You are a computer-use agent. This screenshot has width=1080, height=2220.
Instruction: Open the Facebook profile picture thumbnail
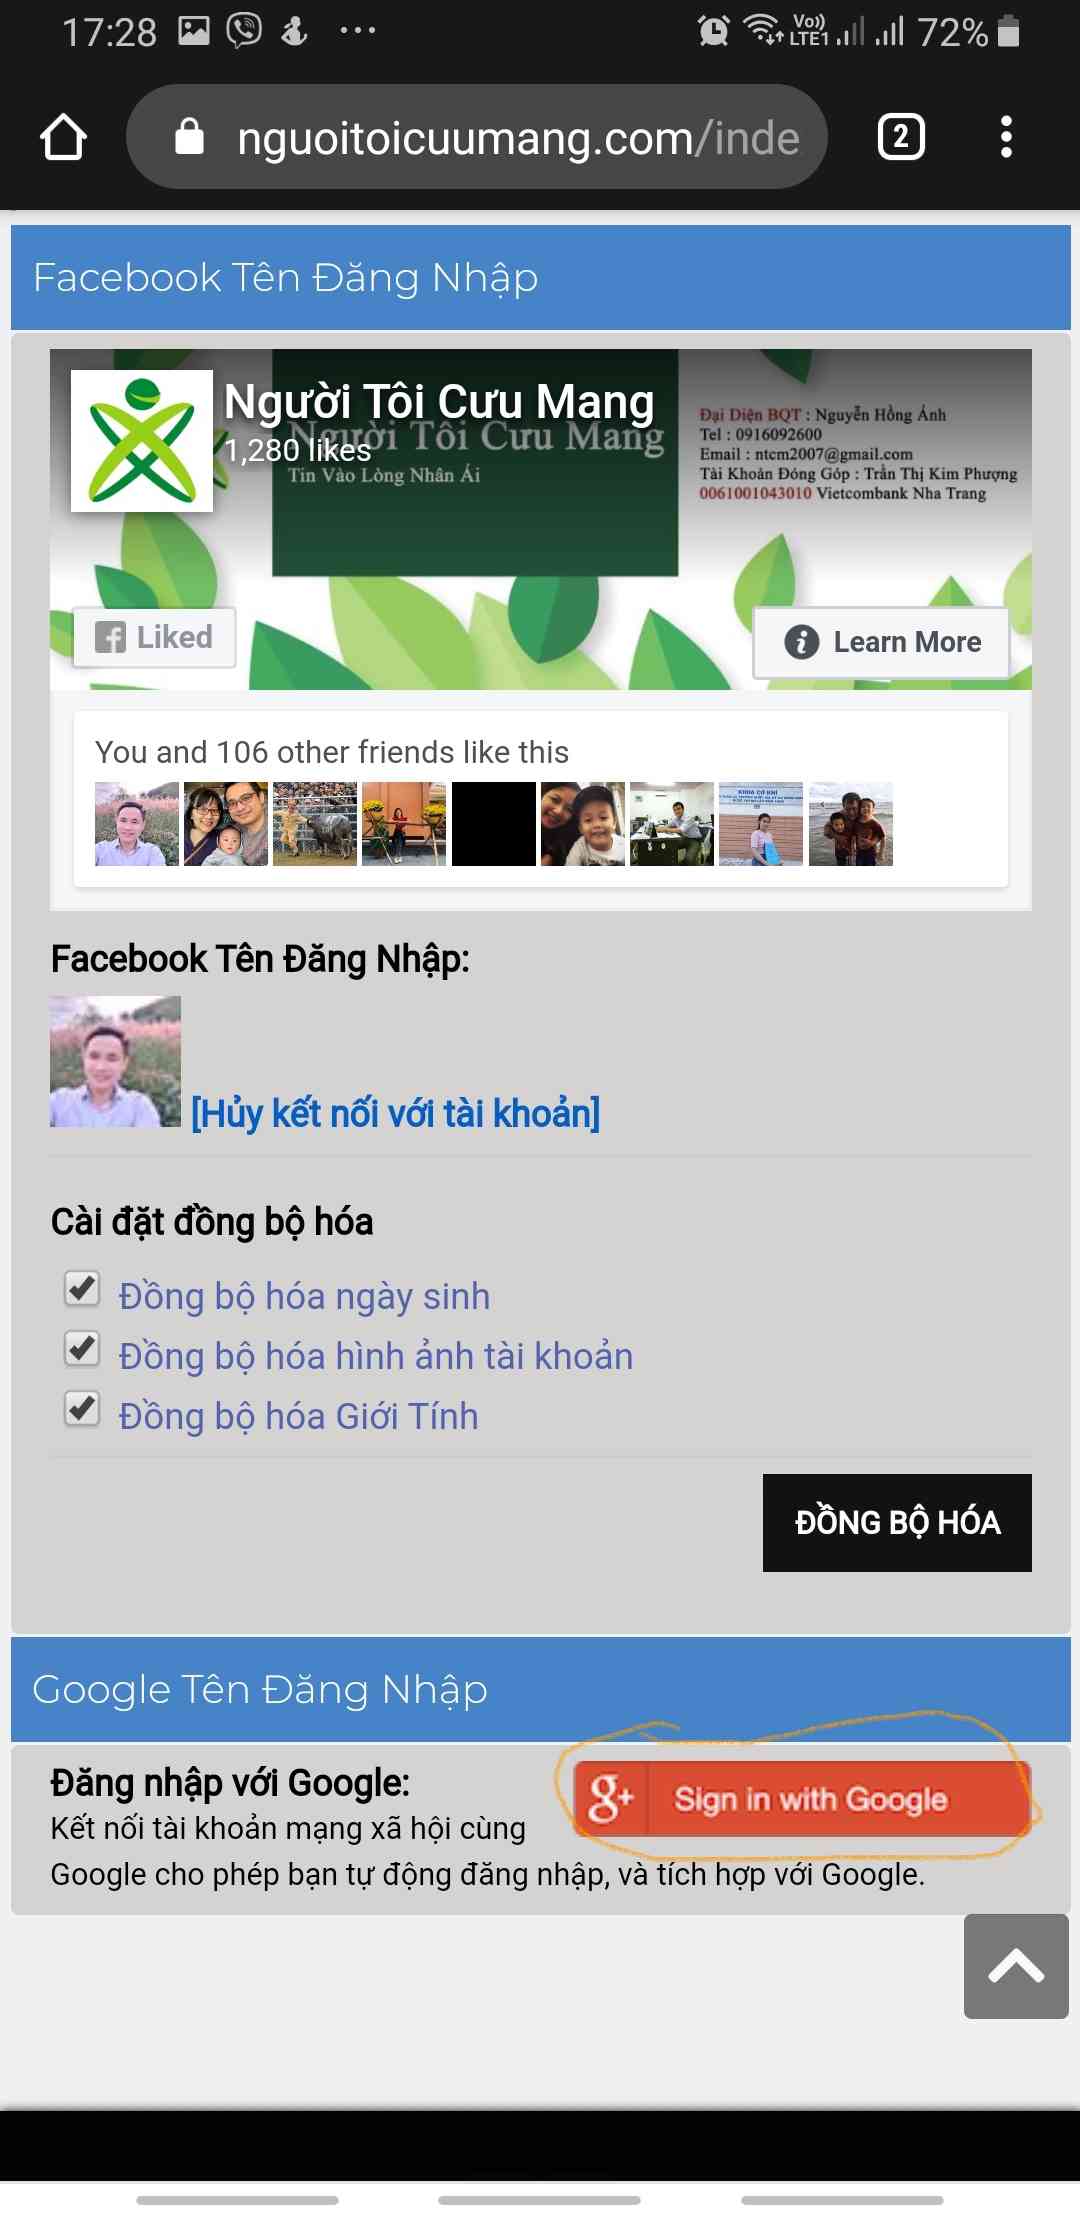click(116, 1061)
